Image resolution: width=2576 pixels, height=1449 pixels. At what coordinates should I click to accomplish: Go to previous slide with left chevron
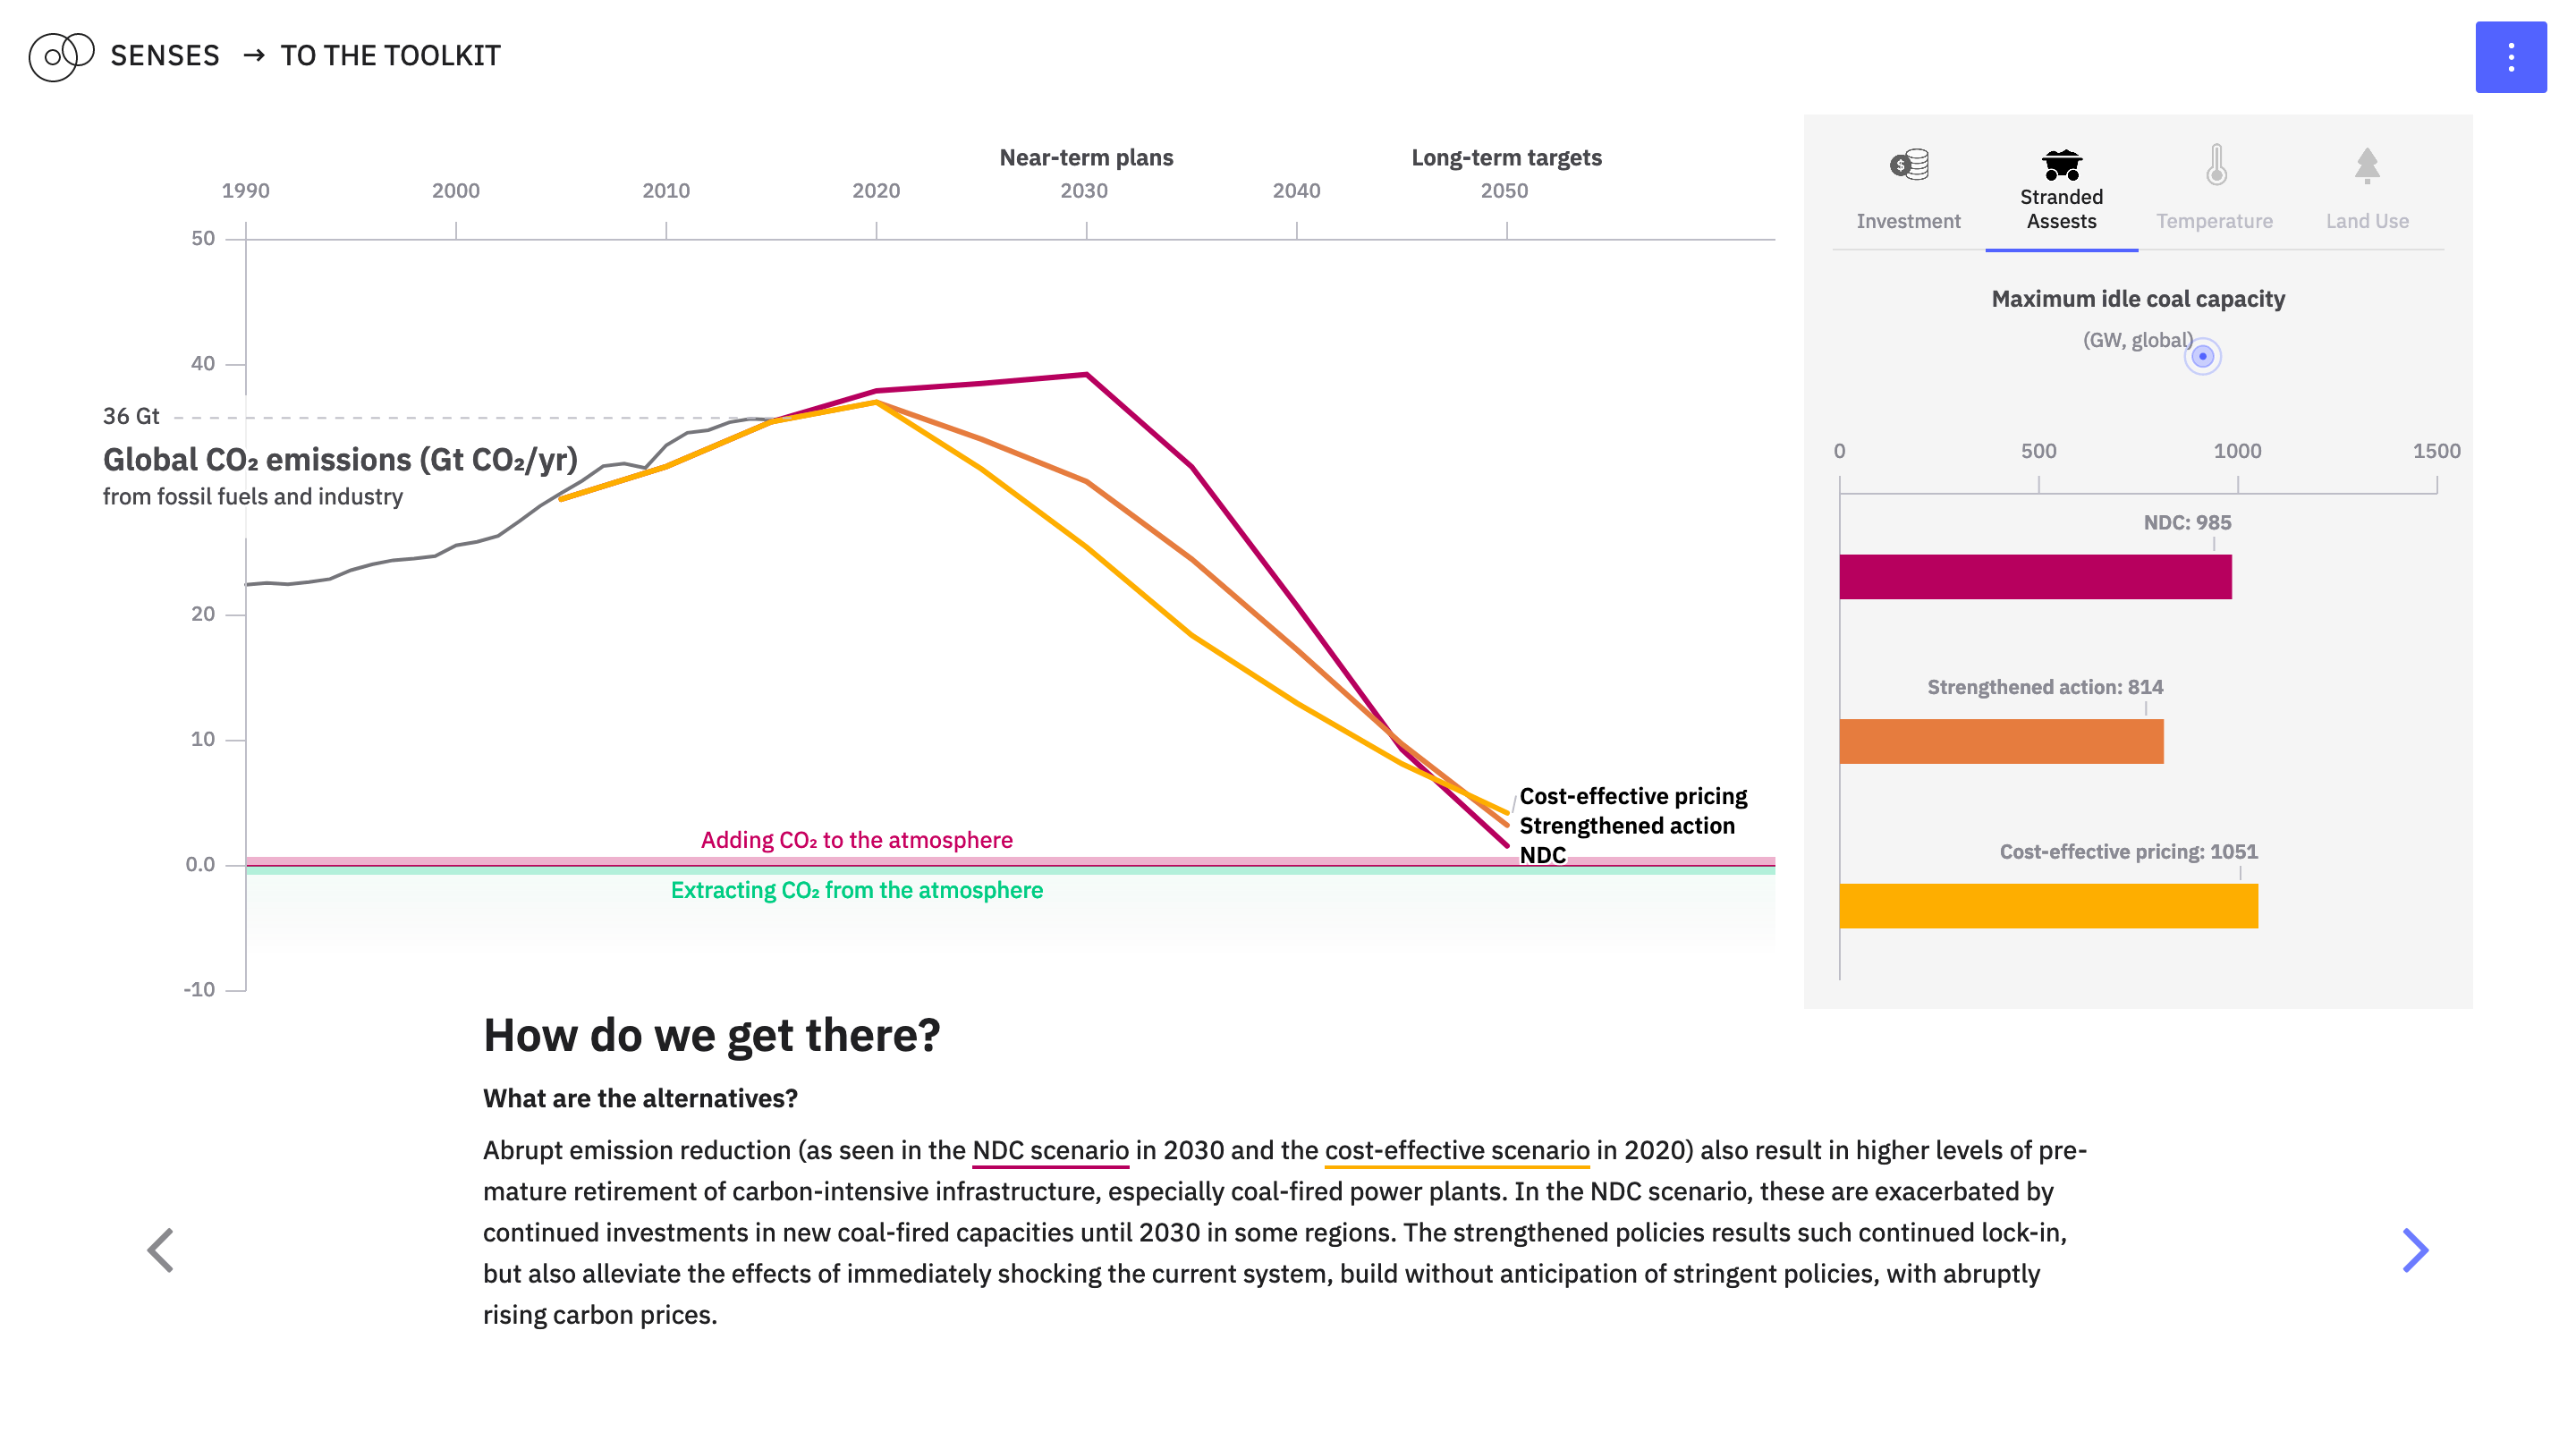pos(160,1250)
